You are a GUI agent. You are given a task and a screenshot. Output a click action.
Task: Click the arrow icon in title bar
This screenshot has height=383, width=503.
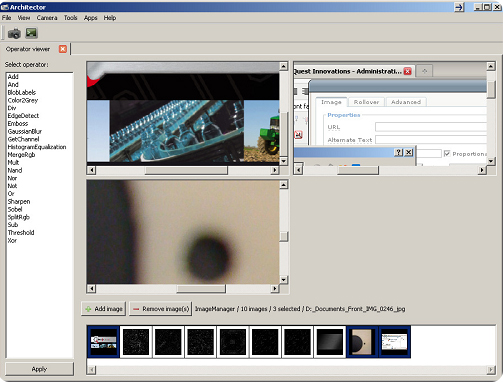click(x=459, y=7)
